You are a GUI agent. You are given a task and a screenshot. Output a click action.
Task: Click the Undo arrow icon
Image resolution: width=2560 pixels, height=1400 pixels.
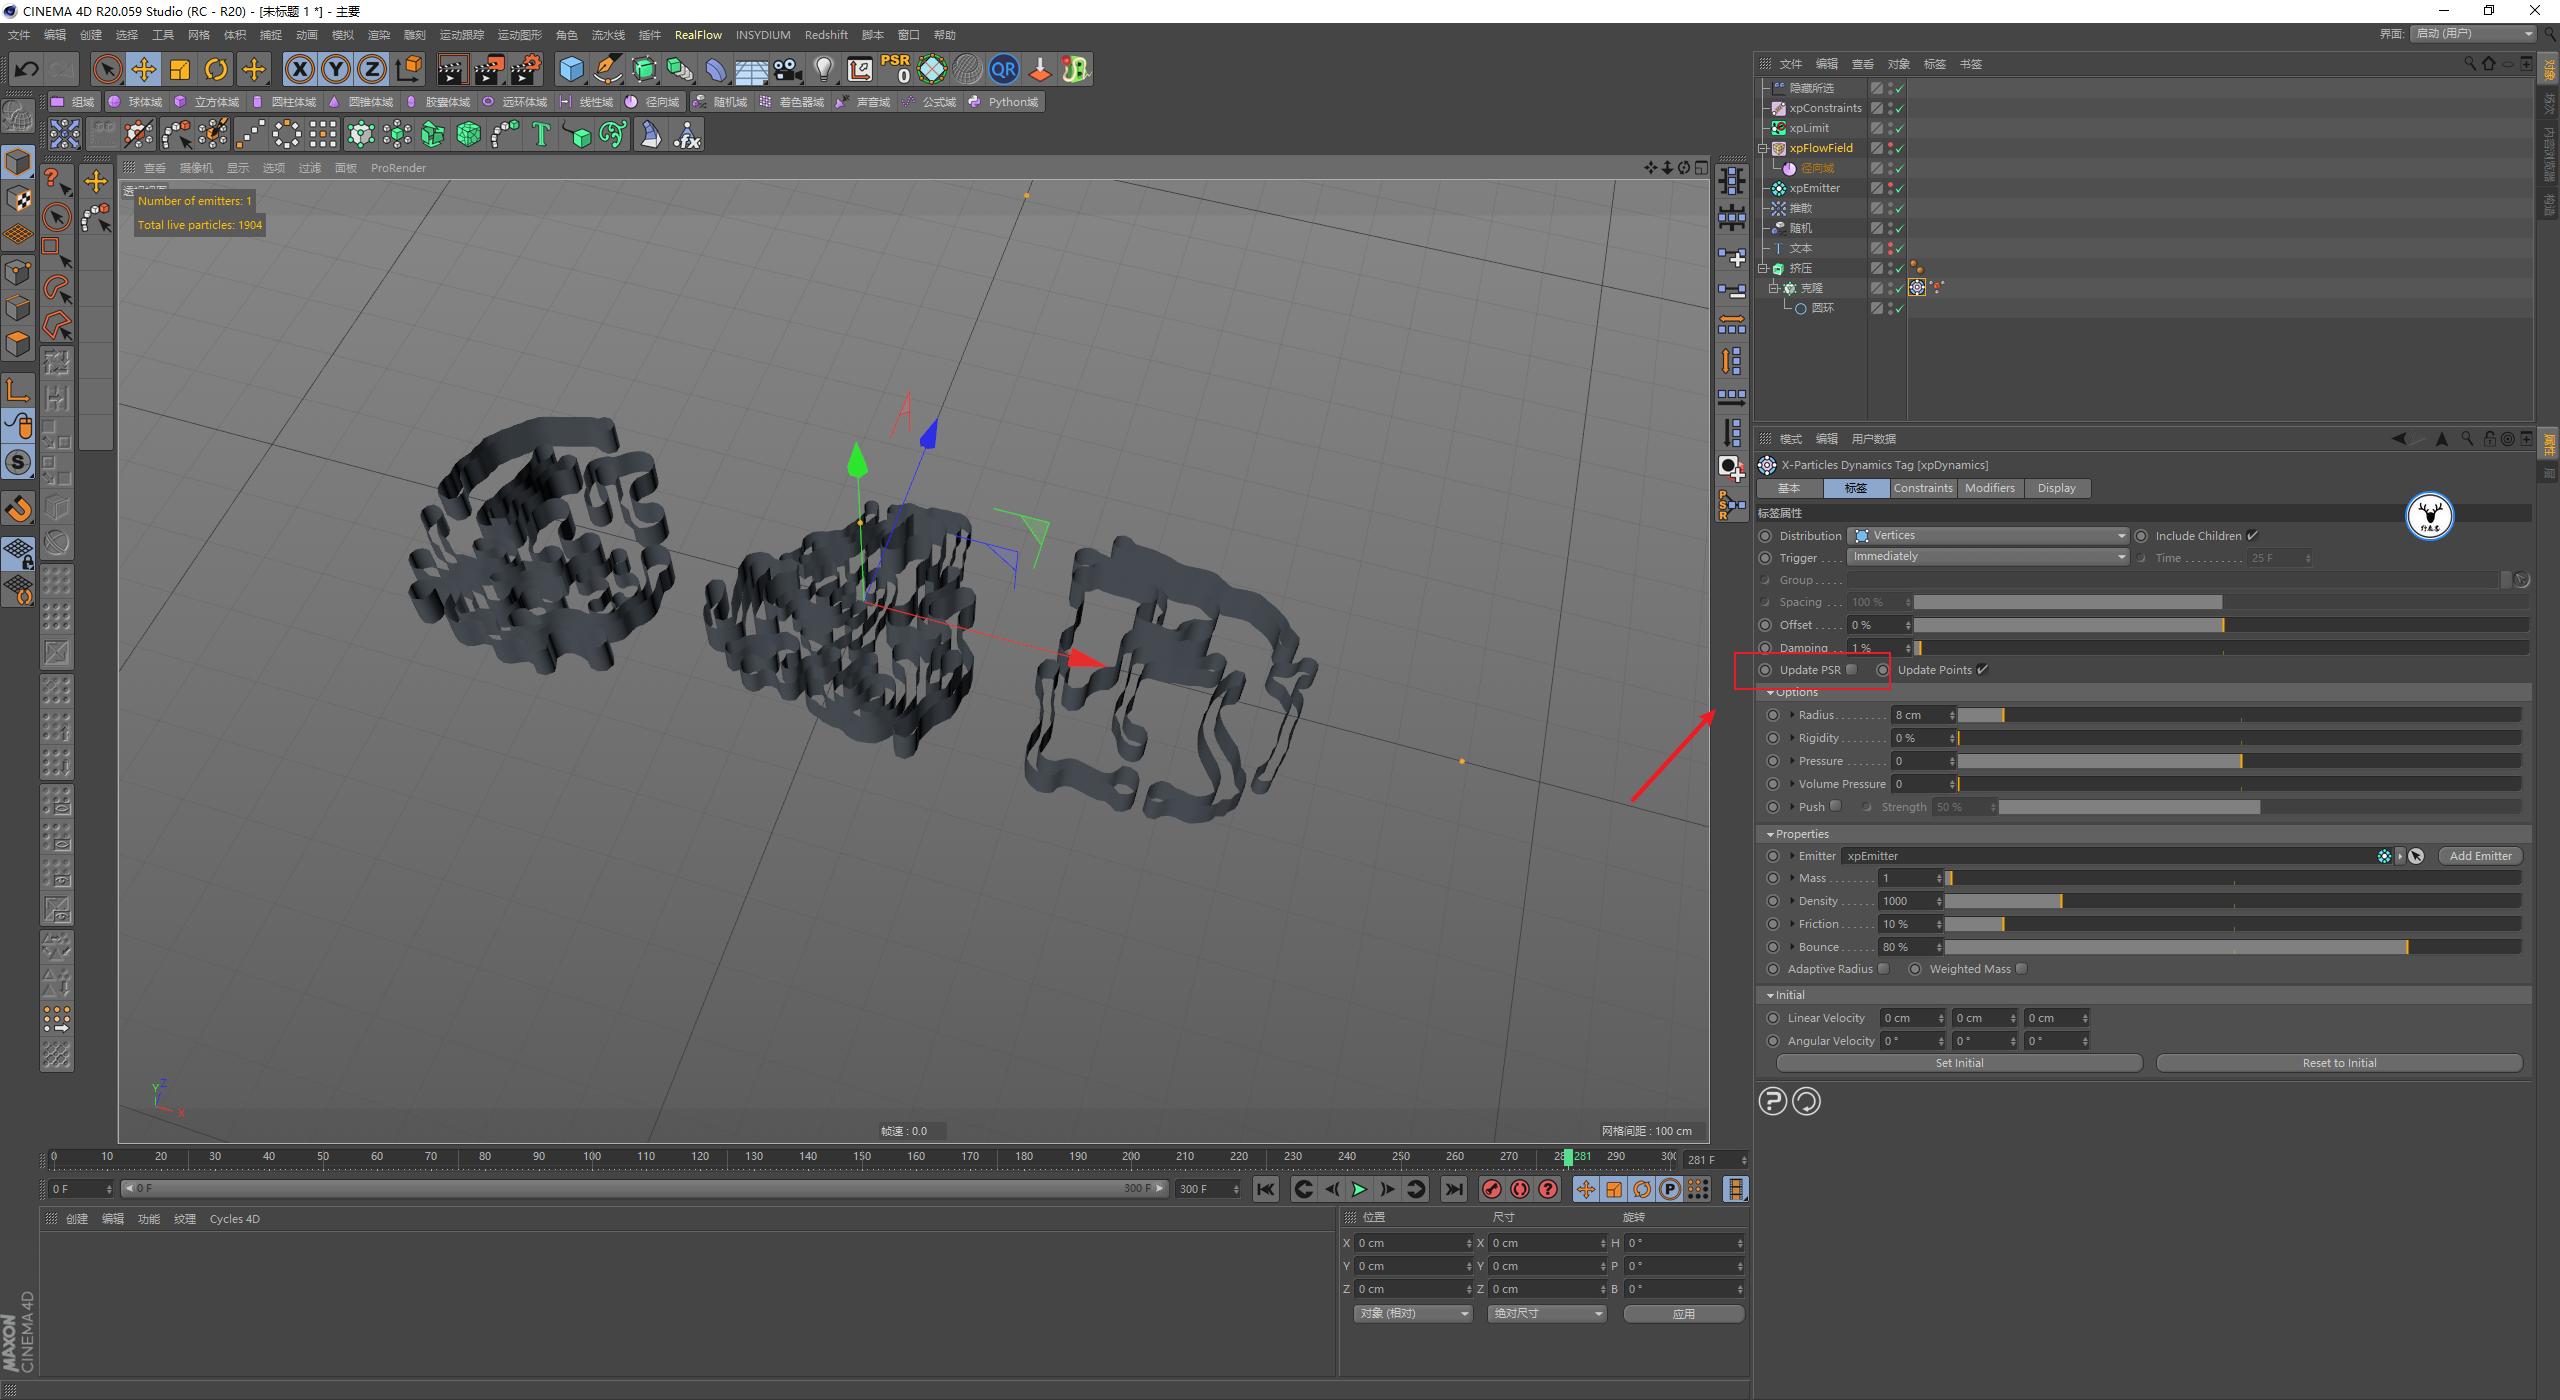25,68
